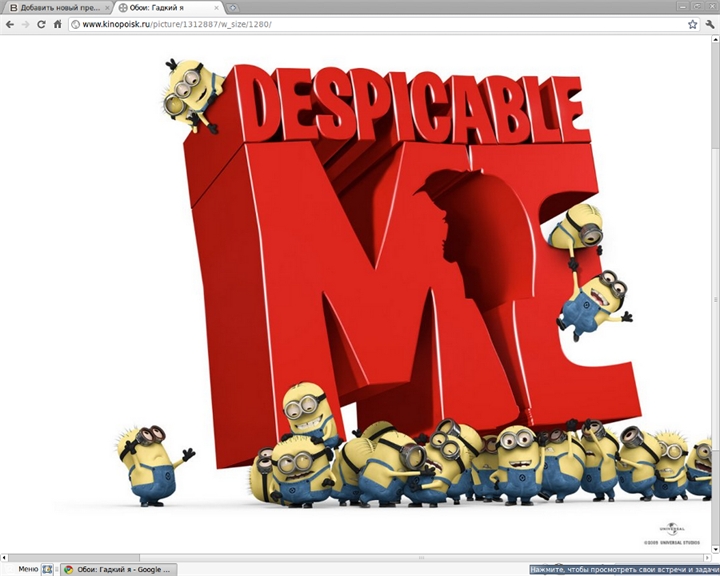Maximize the Chrome browser window
This screenshot has width=720, height=576.
[x=697, y=6]
